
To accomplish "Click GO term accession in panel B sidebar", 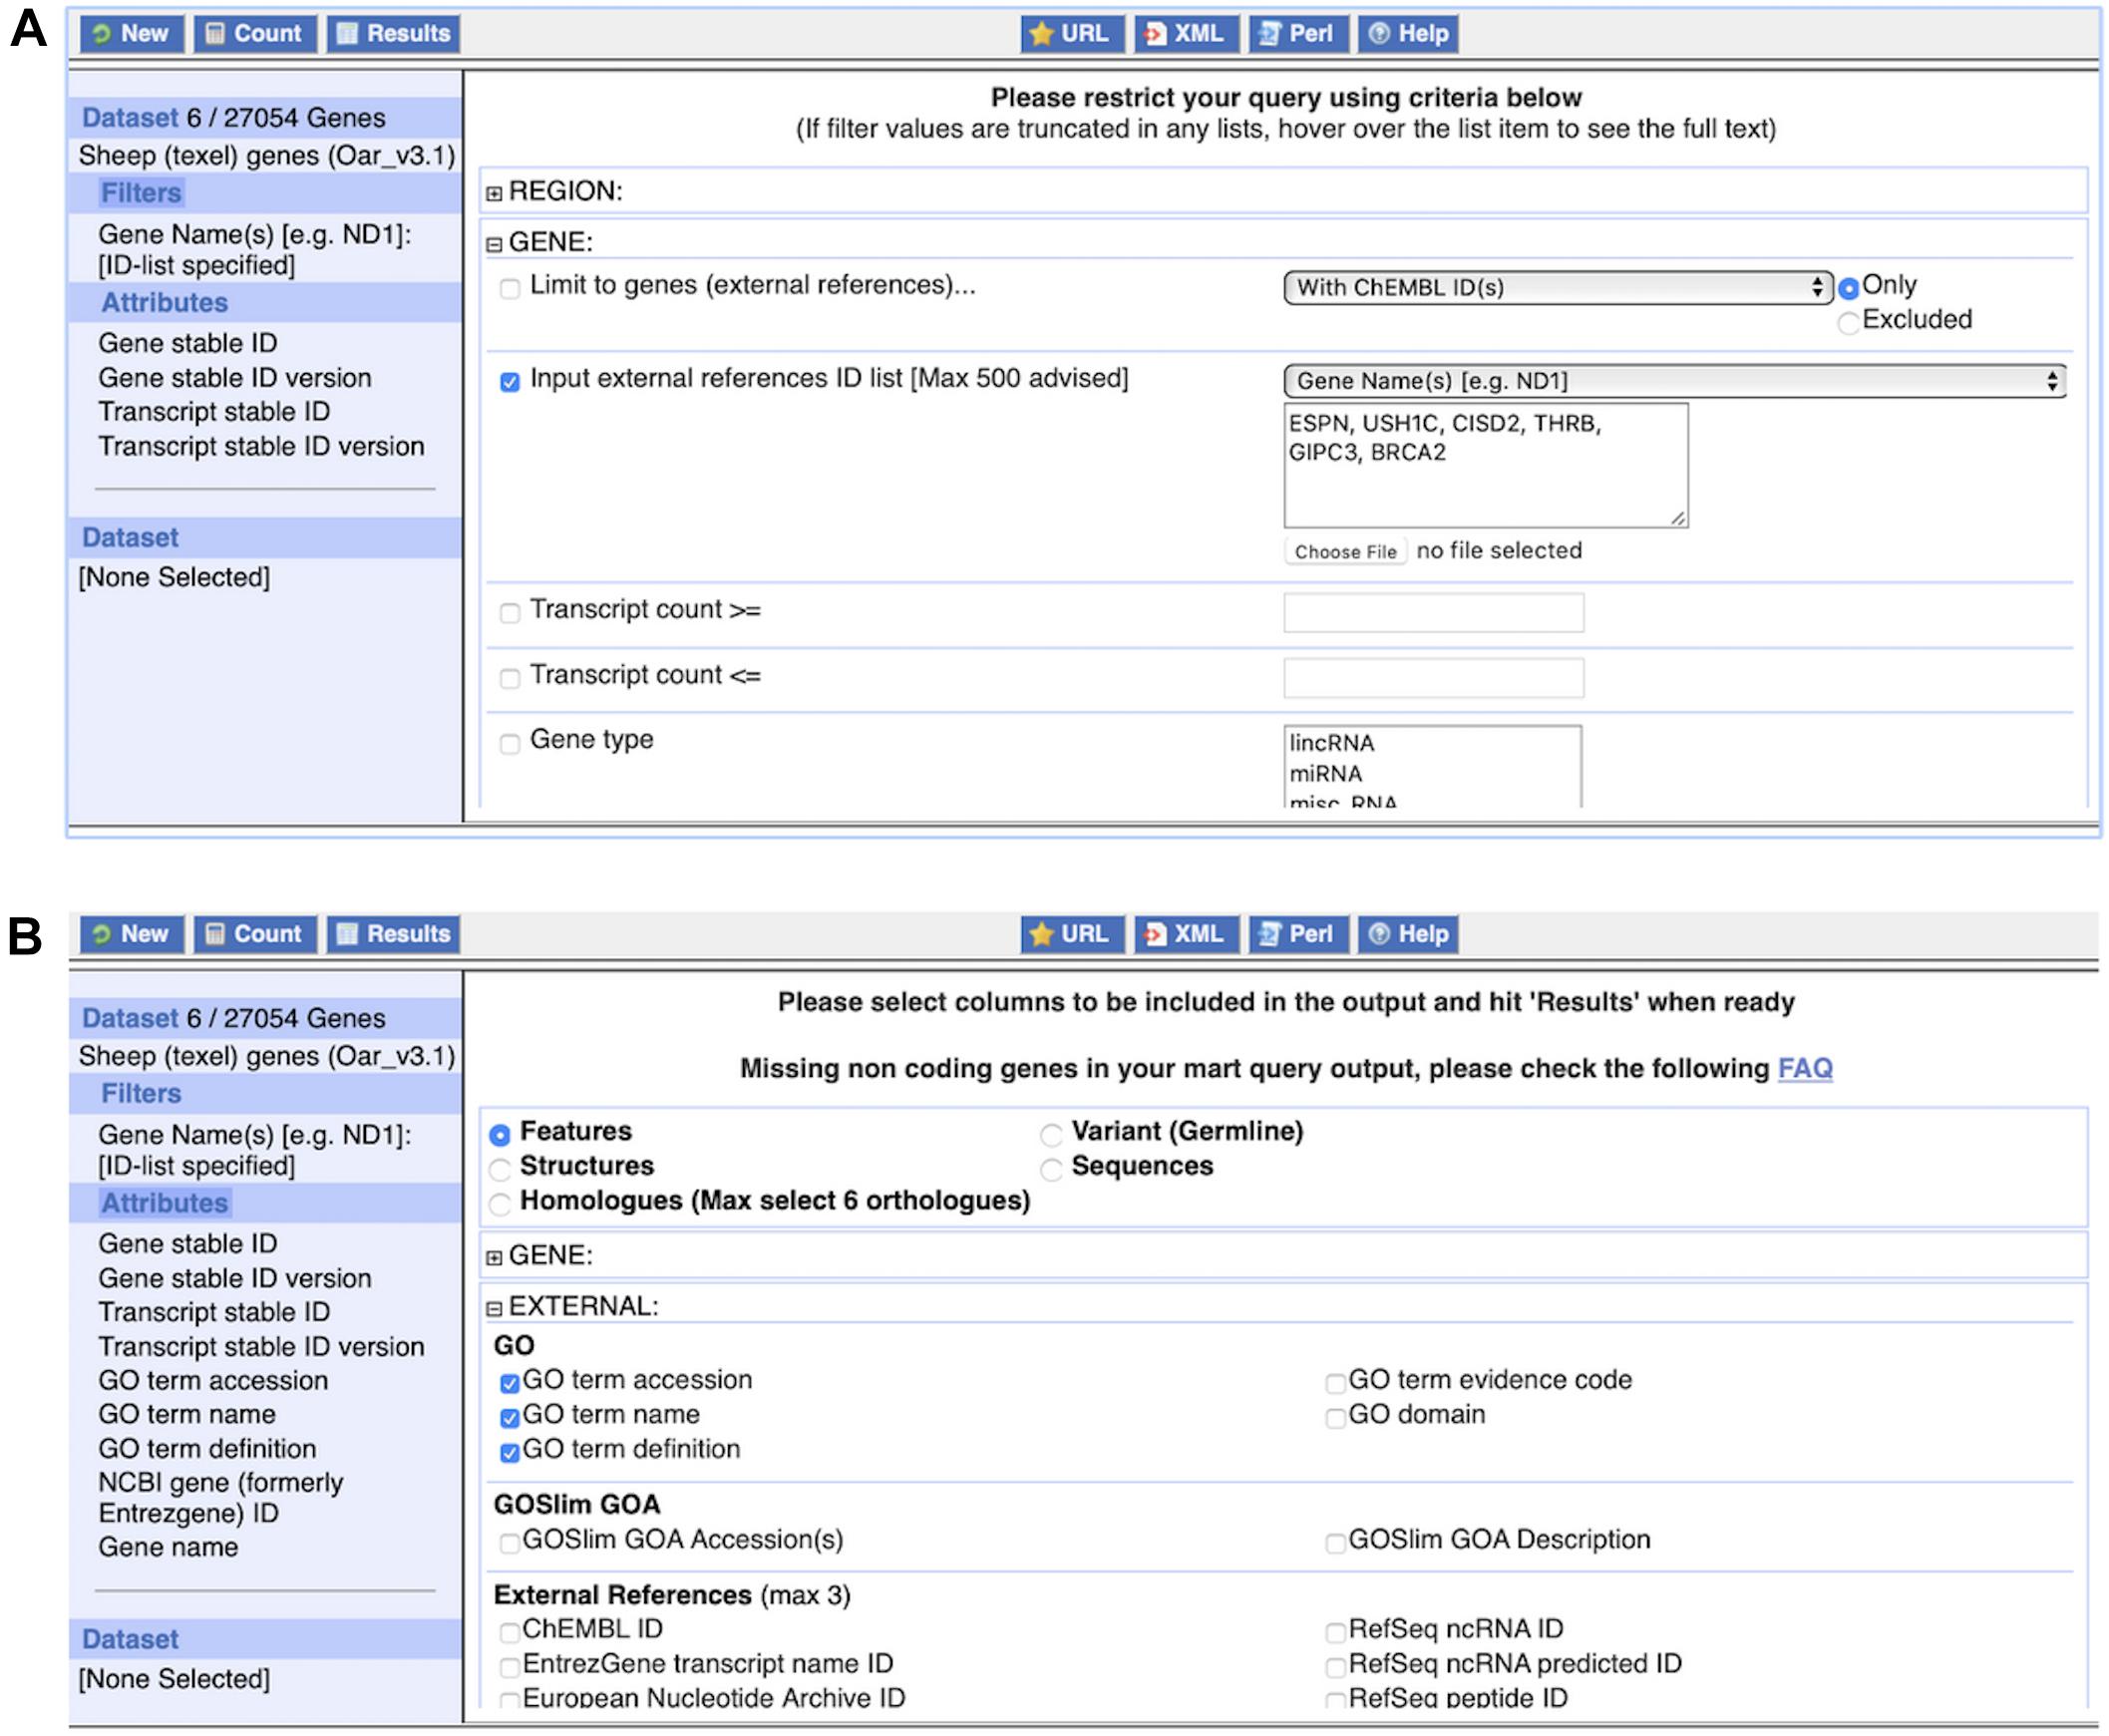I will 213,1381.
